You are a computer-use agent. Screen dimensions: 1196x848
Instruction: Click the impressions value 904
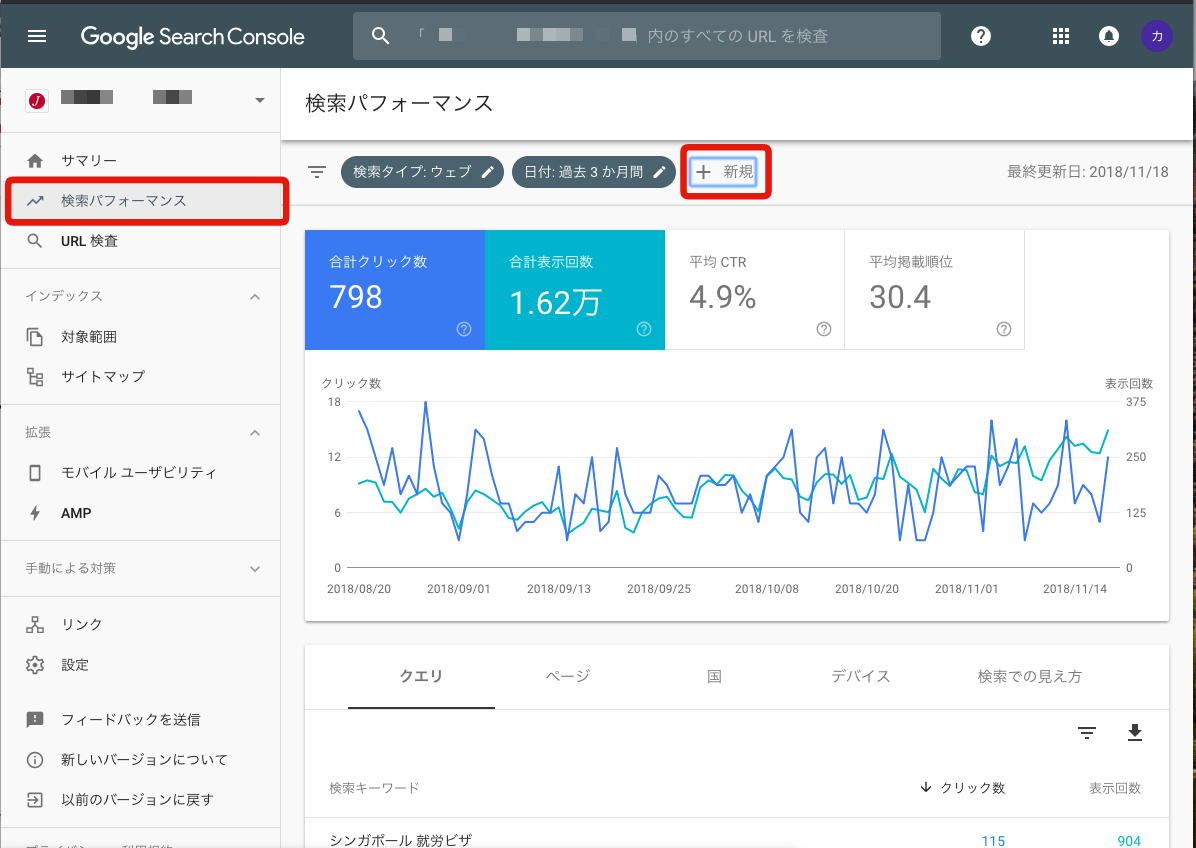[x=1129, y=840]
